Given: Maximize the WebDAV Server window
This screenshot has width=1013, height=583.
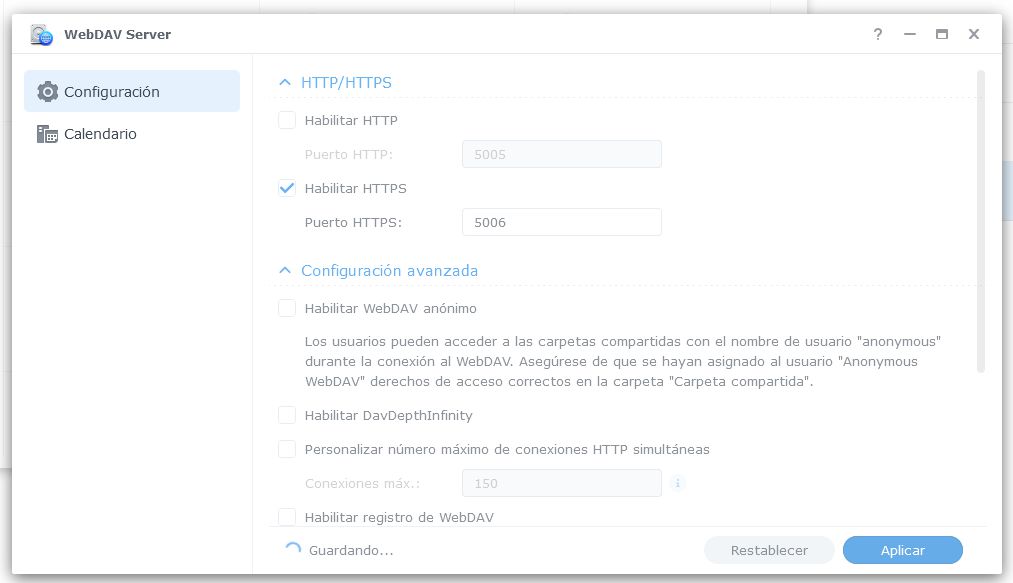Looking at the screenshot, I should click(x=941, y=34).
